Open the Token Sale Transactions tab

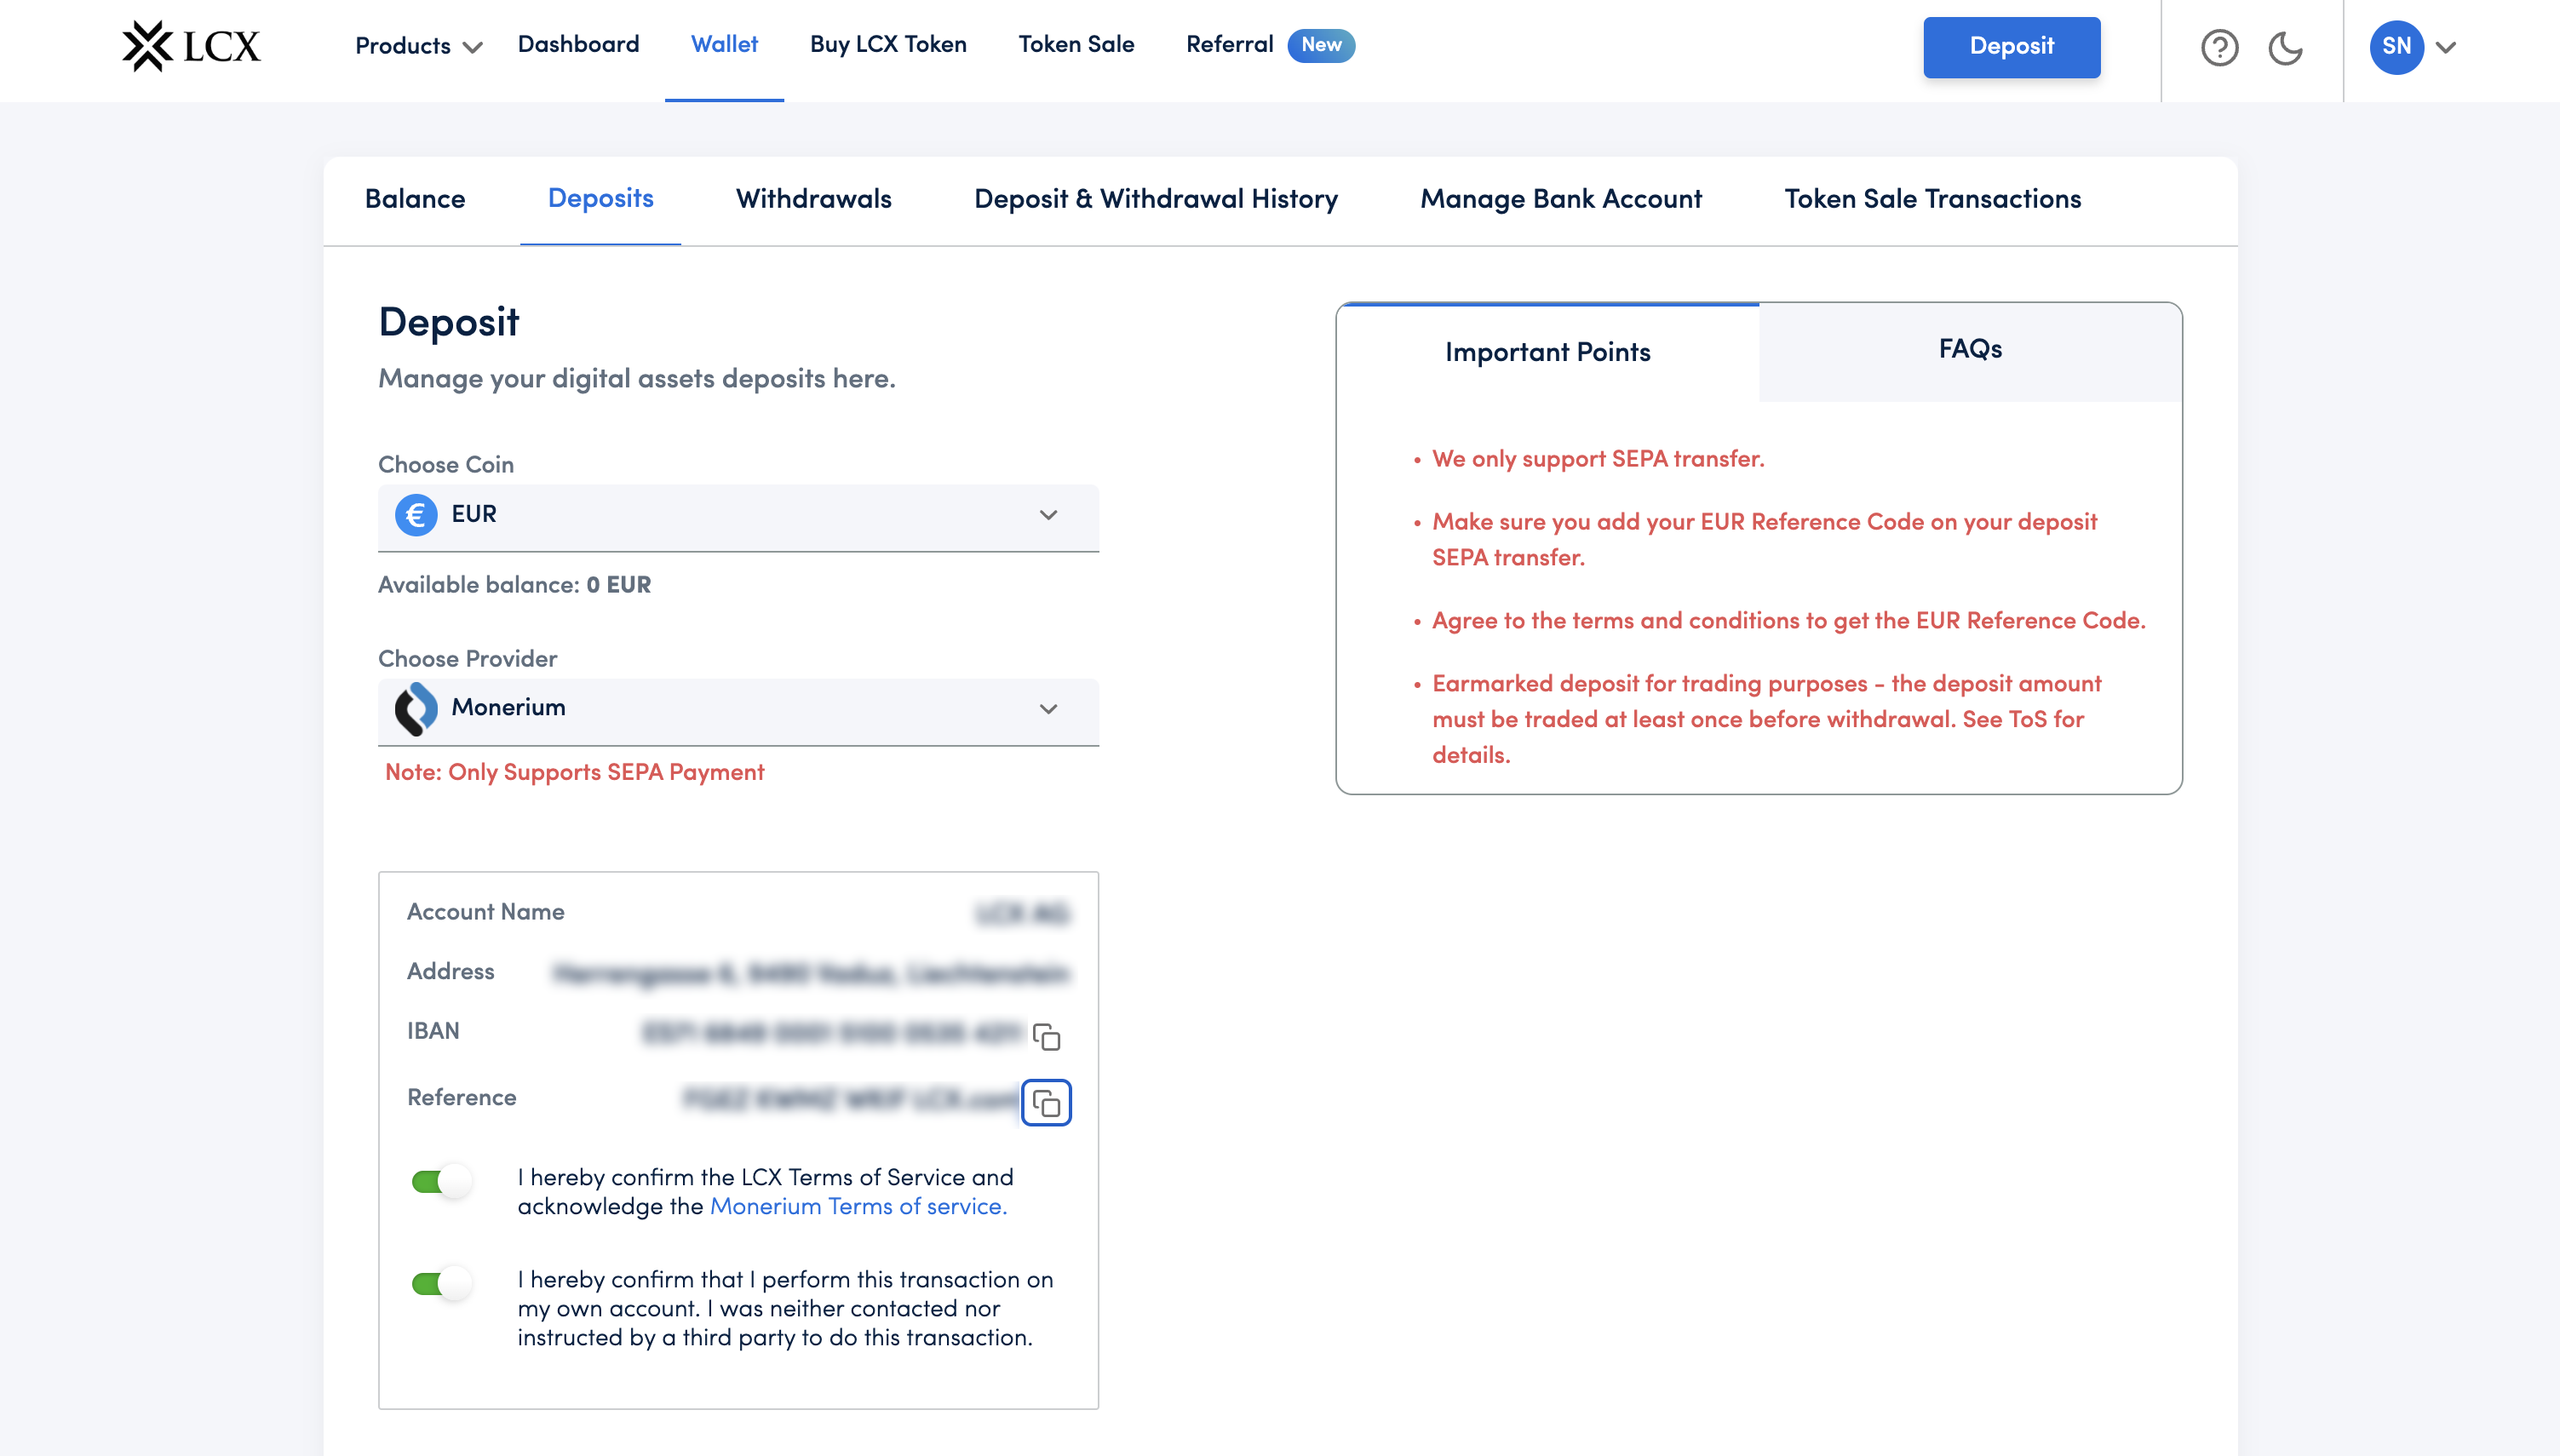click(x=1932, y=199)
